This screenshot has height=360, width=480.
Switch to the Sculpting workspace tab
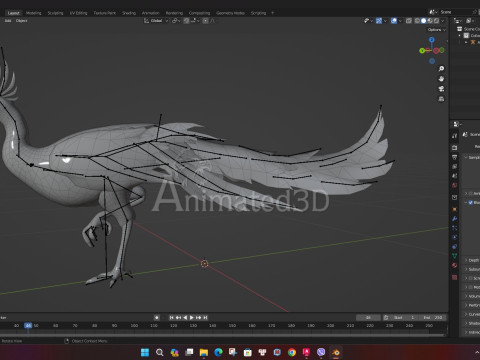pyautogui.click(x=55, y=13)
